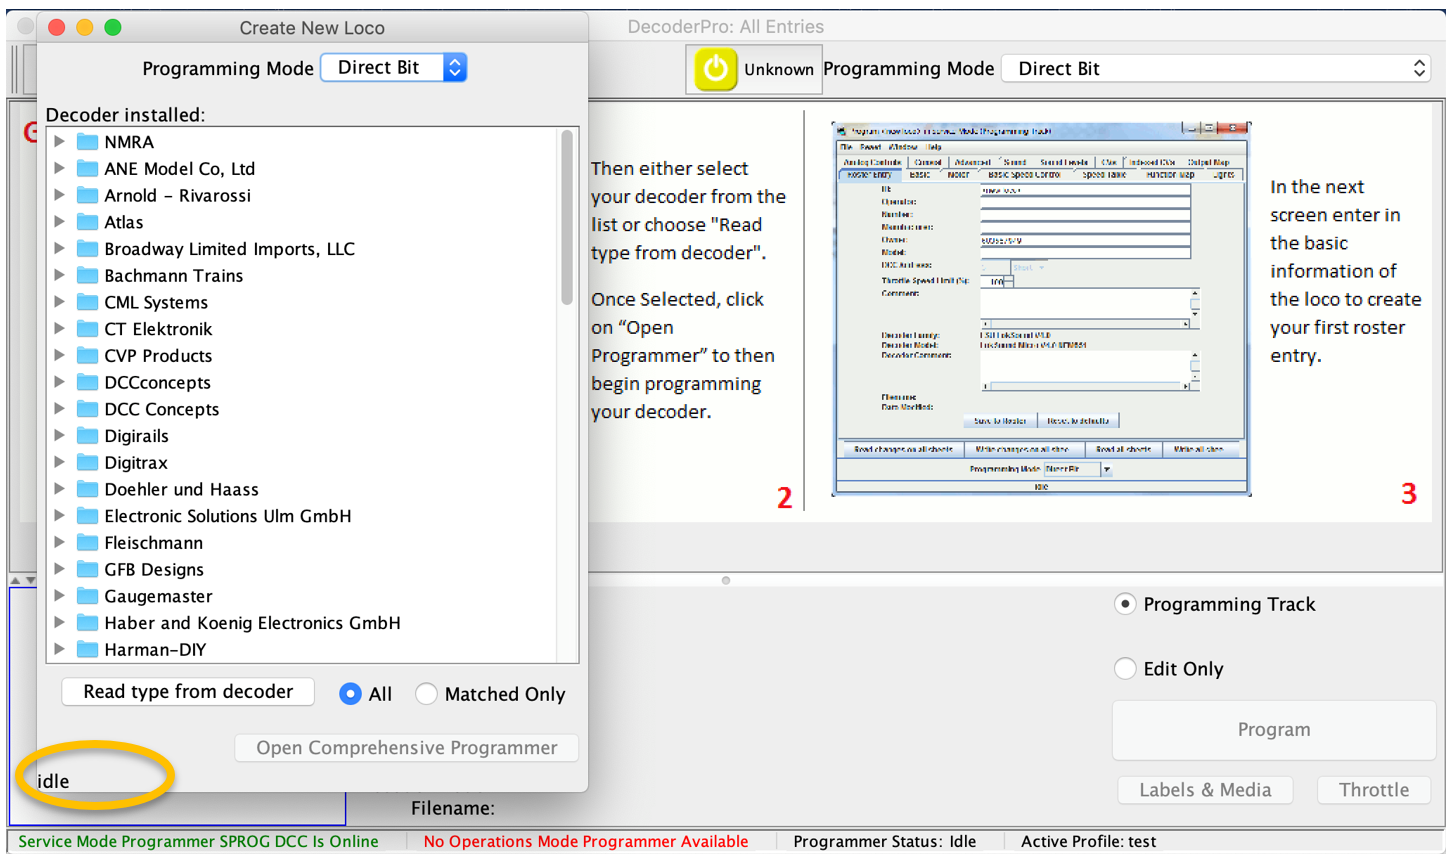Click the CVP Products folder icon

88,356
